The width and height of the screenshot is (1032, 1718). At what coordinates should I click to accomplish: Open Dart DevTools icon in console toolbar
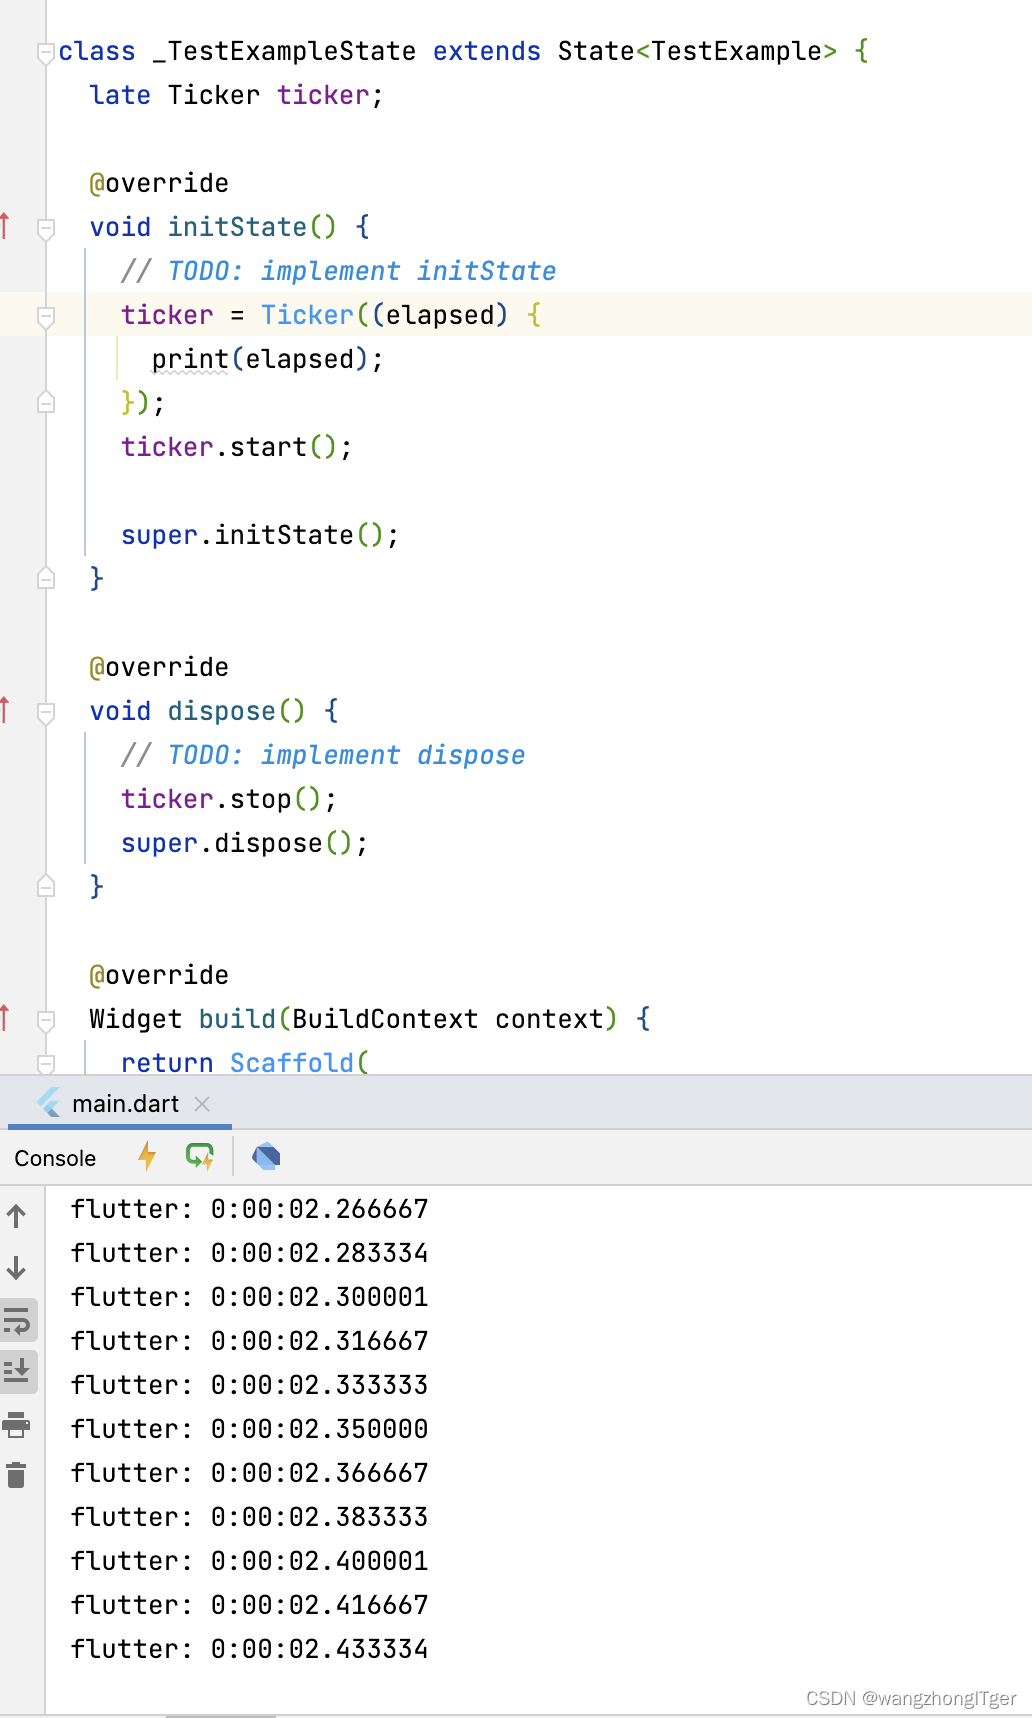coord(266,1157)
